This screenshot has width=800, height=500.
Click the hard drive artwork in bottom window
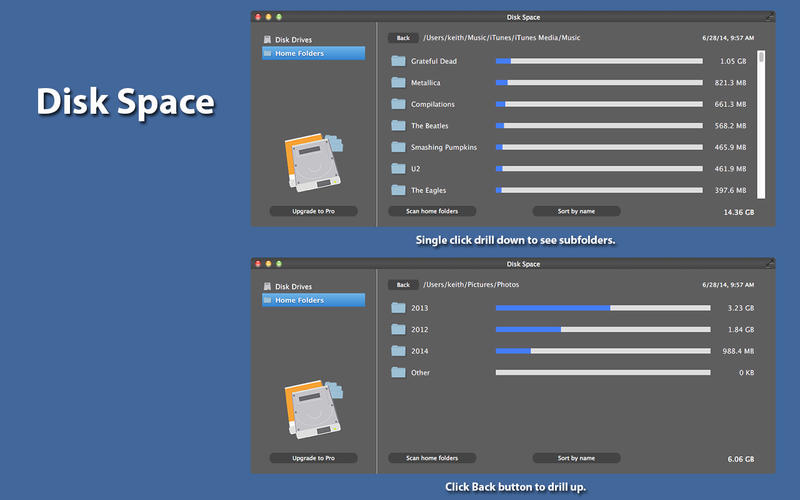pyautogui.click(x=313, y=409)
